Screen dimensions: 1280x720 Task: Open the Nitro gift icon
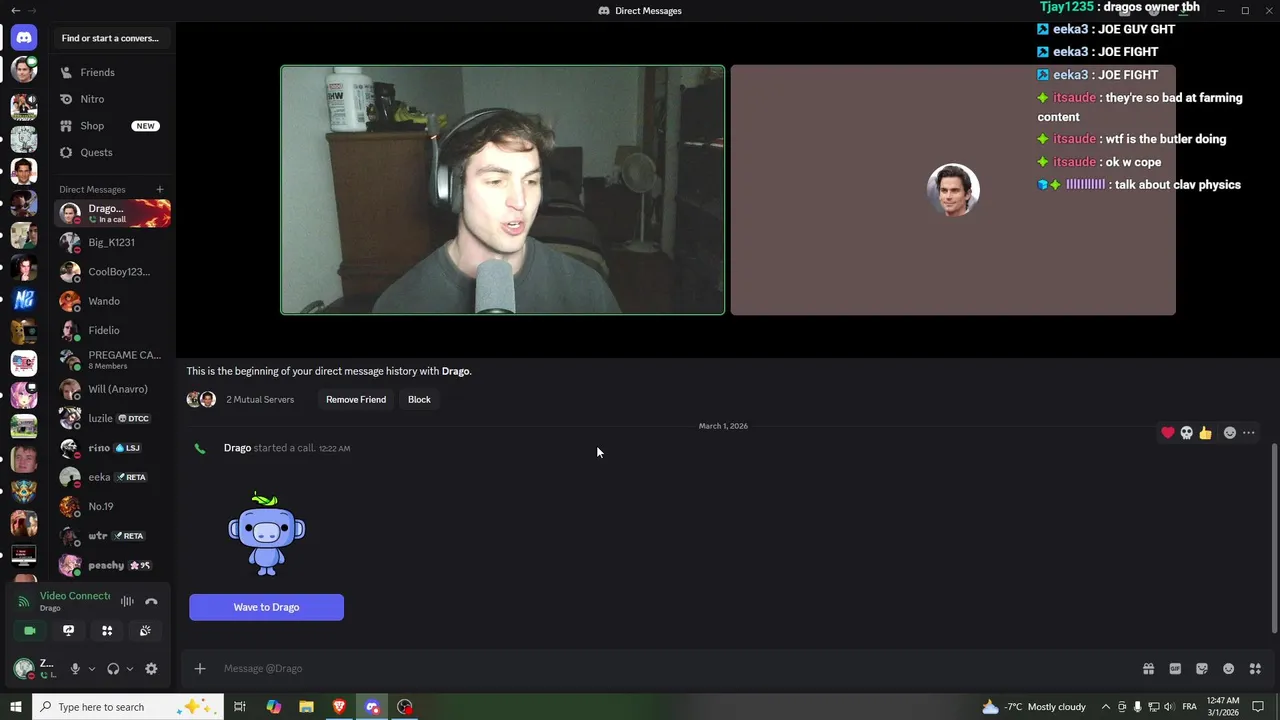(x=1148, y=669)
